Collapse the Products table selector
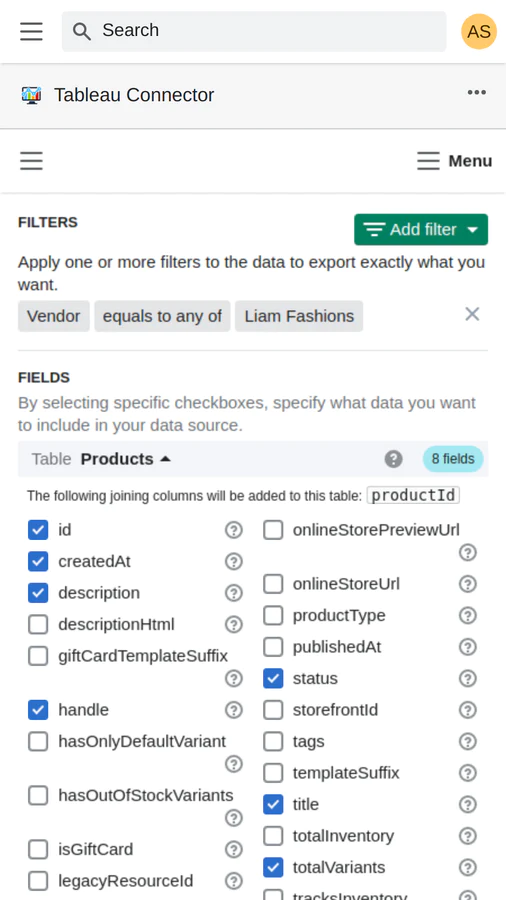 click(126, 459)
